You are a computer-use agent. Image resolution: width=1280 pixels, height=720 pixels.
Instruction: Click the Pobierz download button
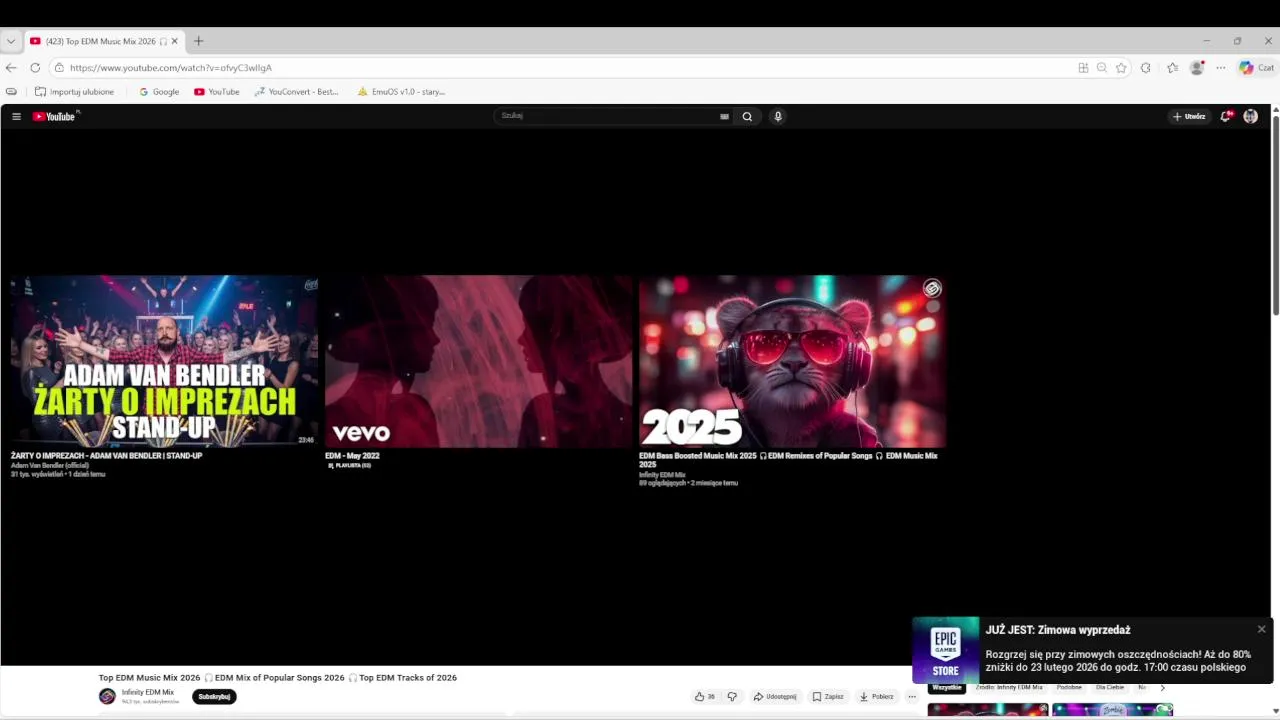click(x=877, y=697)
